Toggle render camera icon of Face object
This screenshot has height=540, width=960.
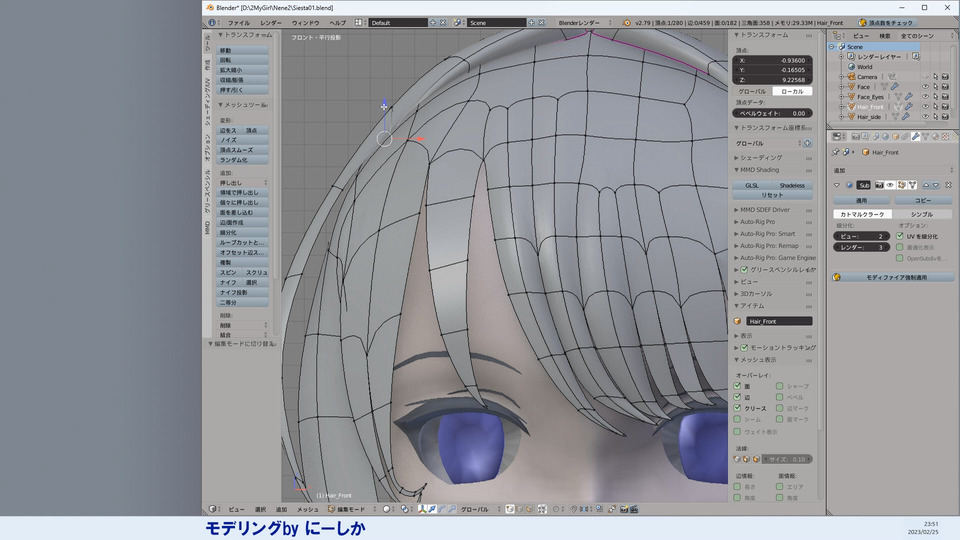(x=945, y=87)
